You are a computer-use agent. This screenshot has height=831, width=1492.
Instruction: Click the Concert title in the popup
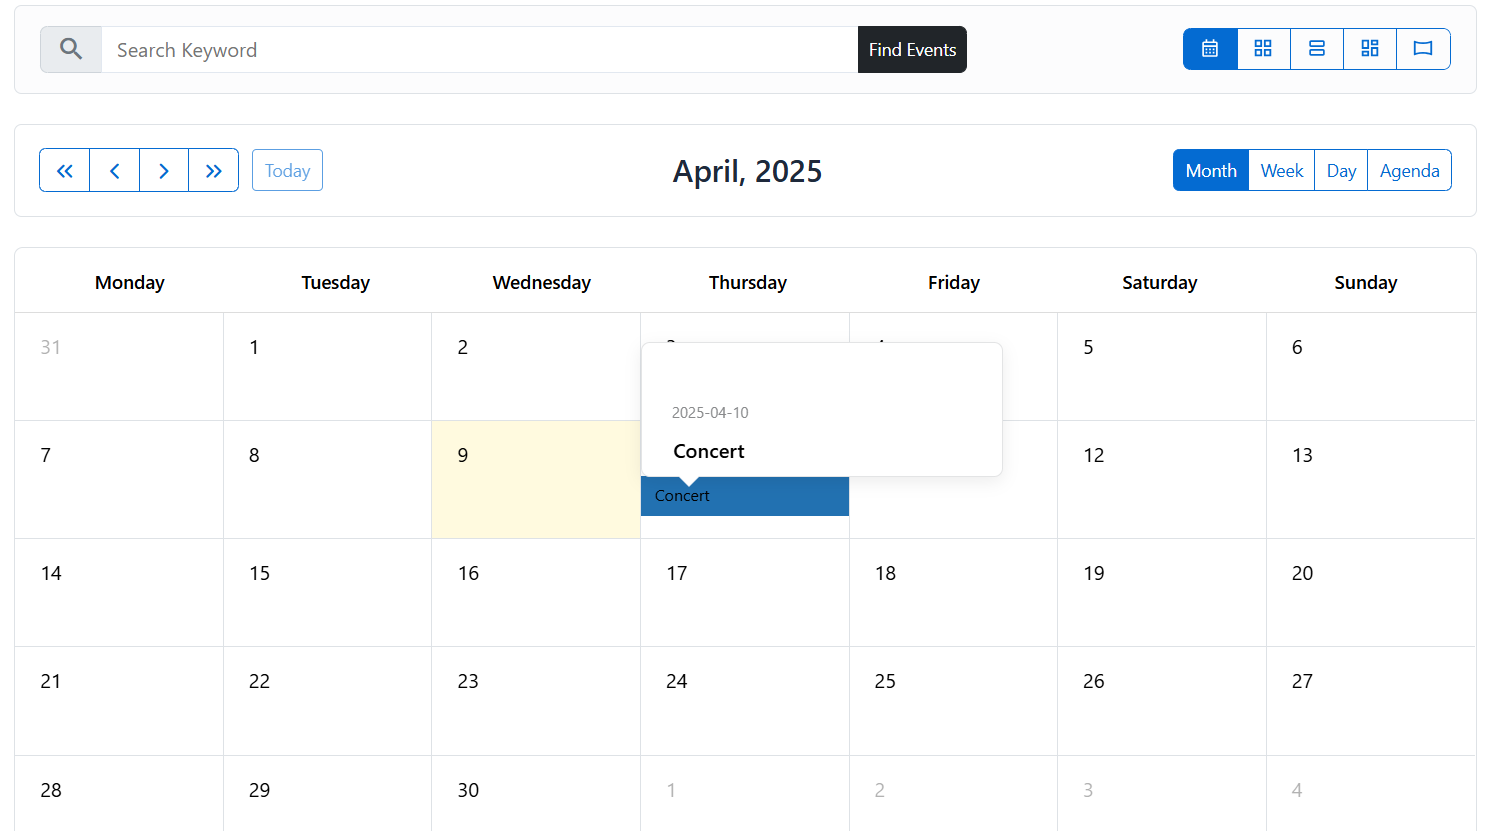point(709,452)
